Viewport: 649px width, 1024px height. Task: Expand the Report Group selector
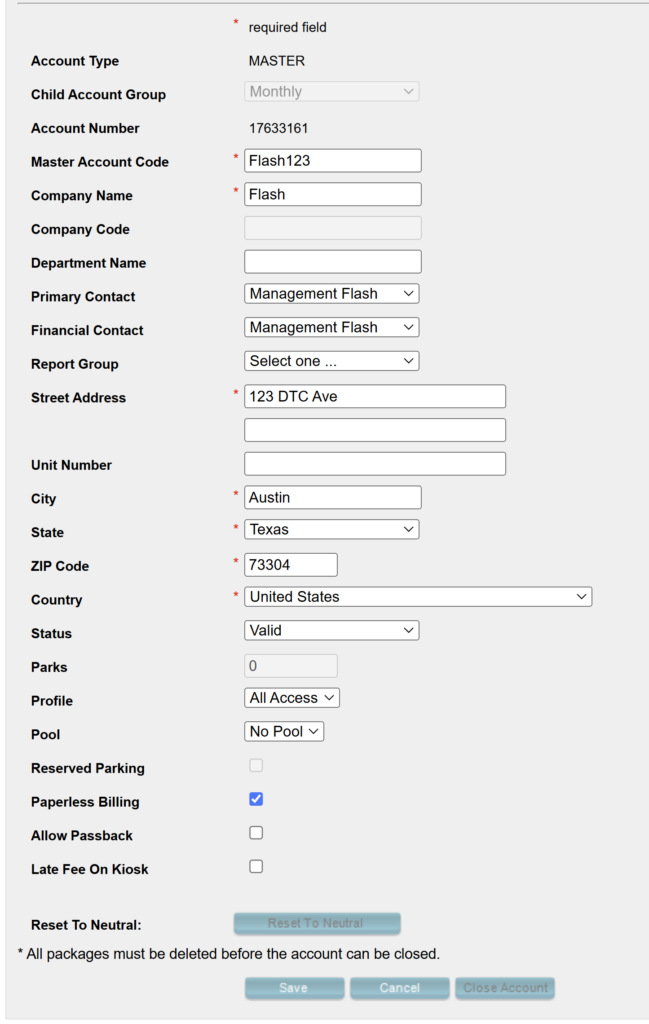(x=331, y=361)
